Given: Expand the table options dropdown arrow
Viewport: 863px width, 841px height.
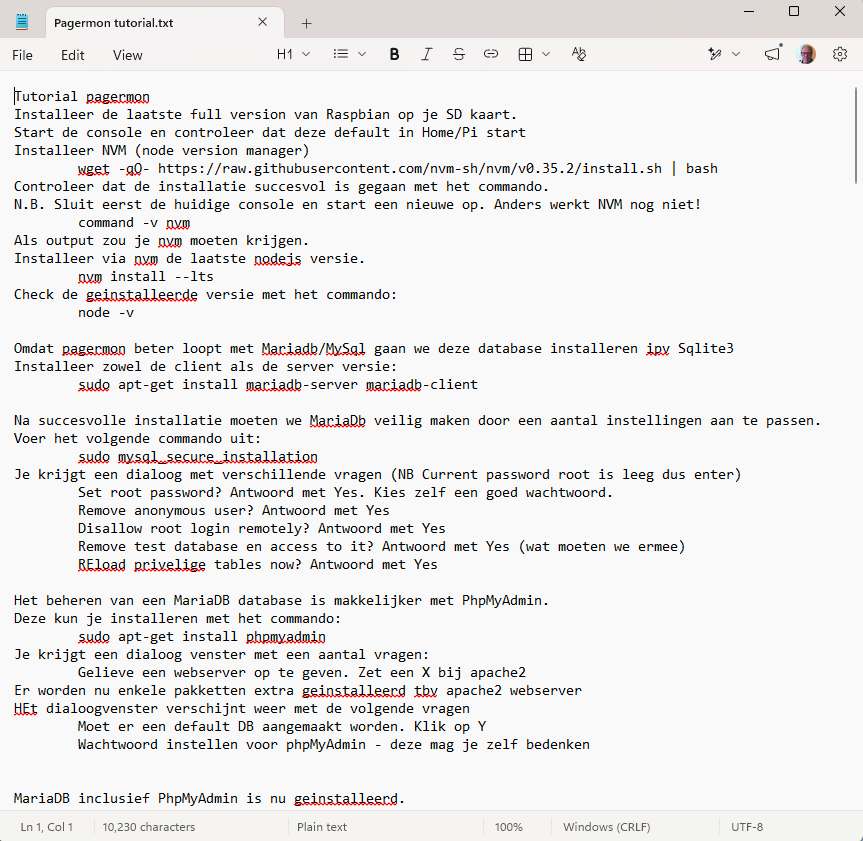Looking at the screenshot, I should tap(546, 54).
